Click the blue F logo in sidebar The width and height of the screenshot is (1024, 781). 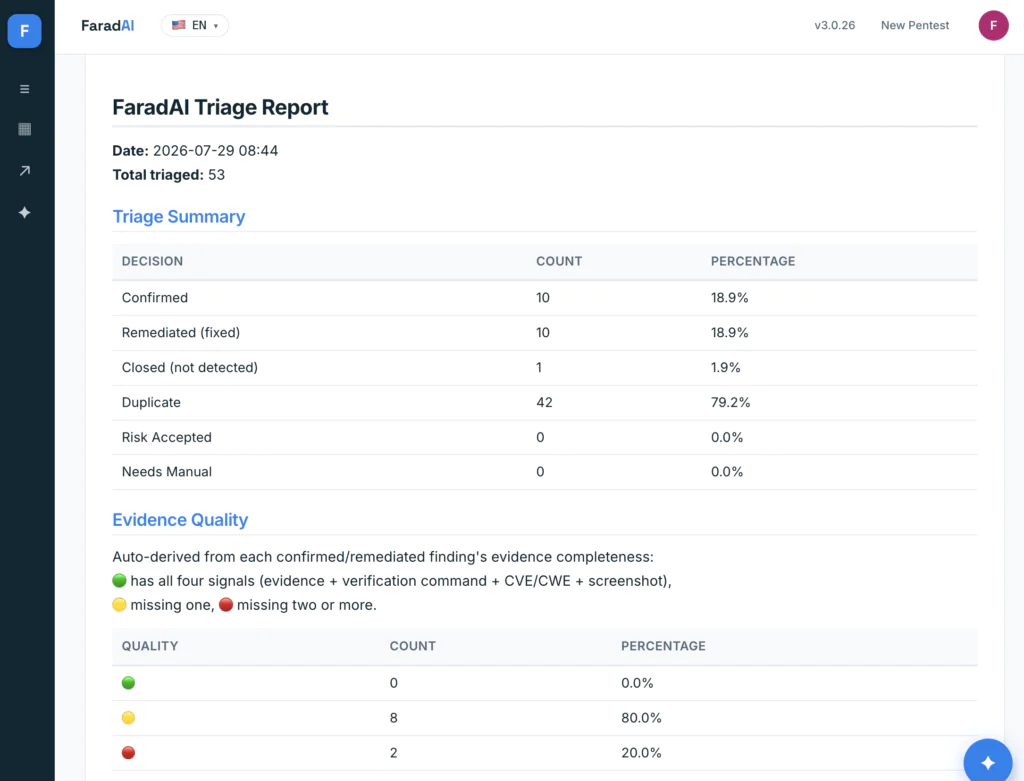click(24, 31)
